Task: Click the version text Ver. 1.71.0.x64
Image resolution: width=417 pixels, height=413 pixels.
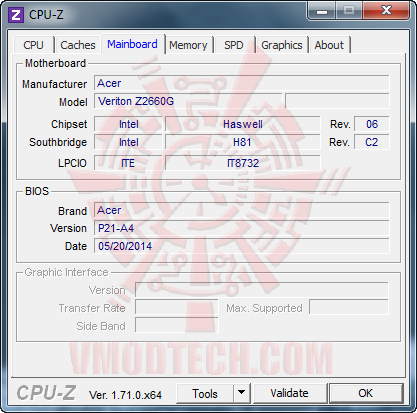Action: coord(125,395)
